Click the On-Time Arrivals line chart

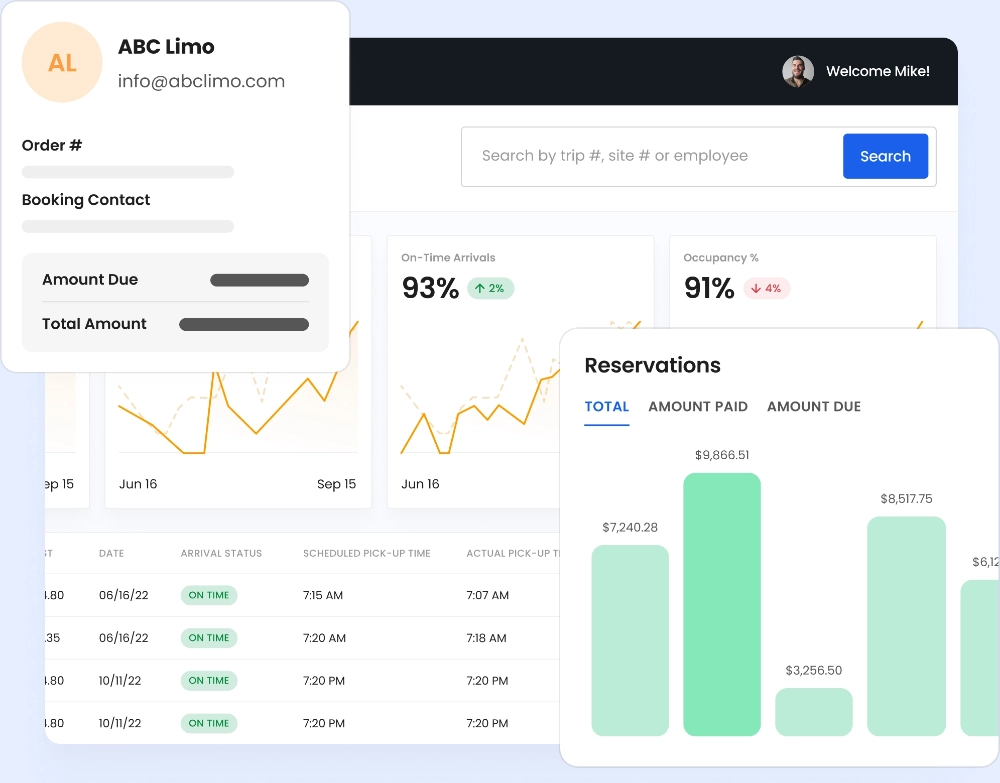480,389
